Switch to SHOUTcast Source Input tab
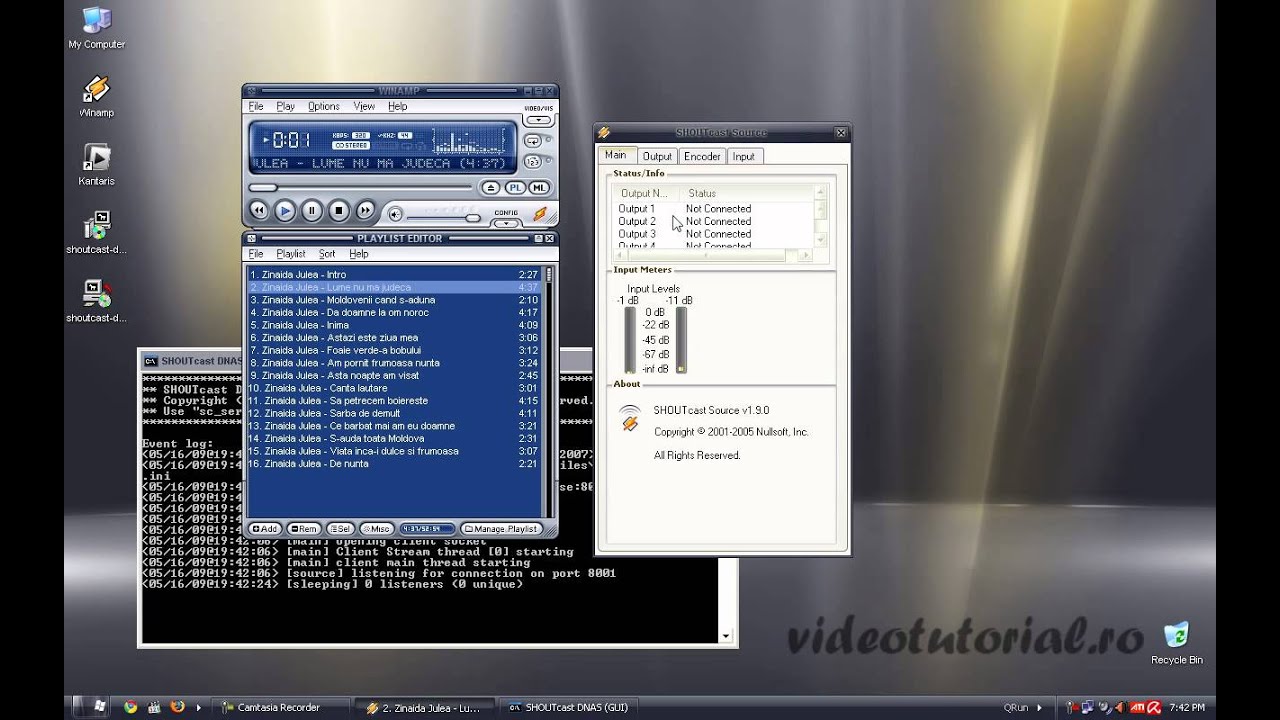This screenshot has height=720, width=1280. 743,156
